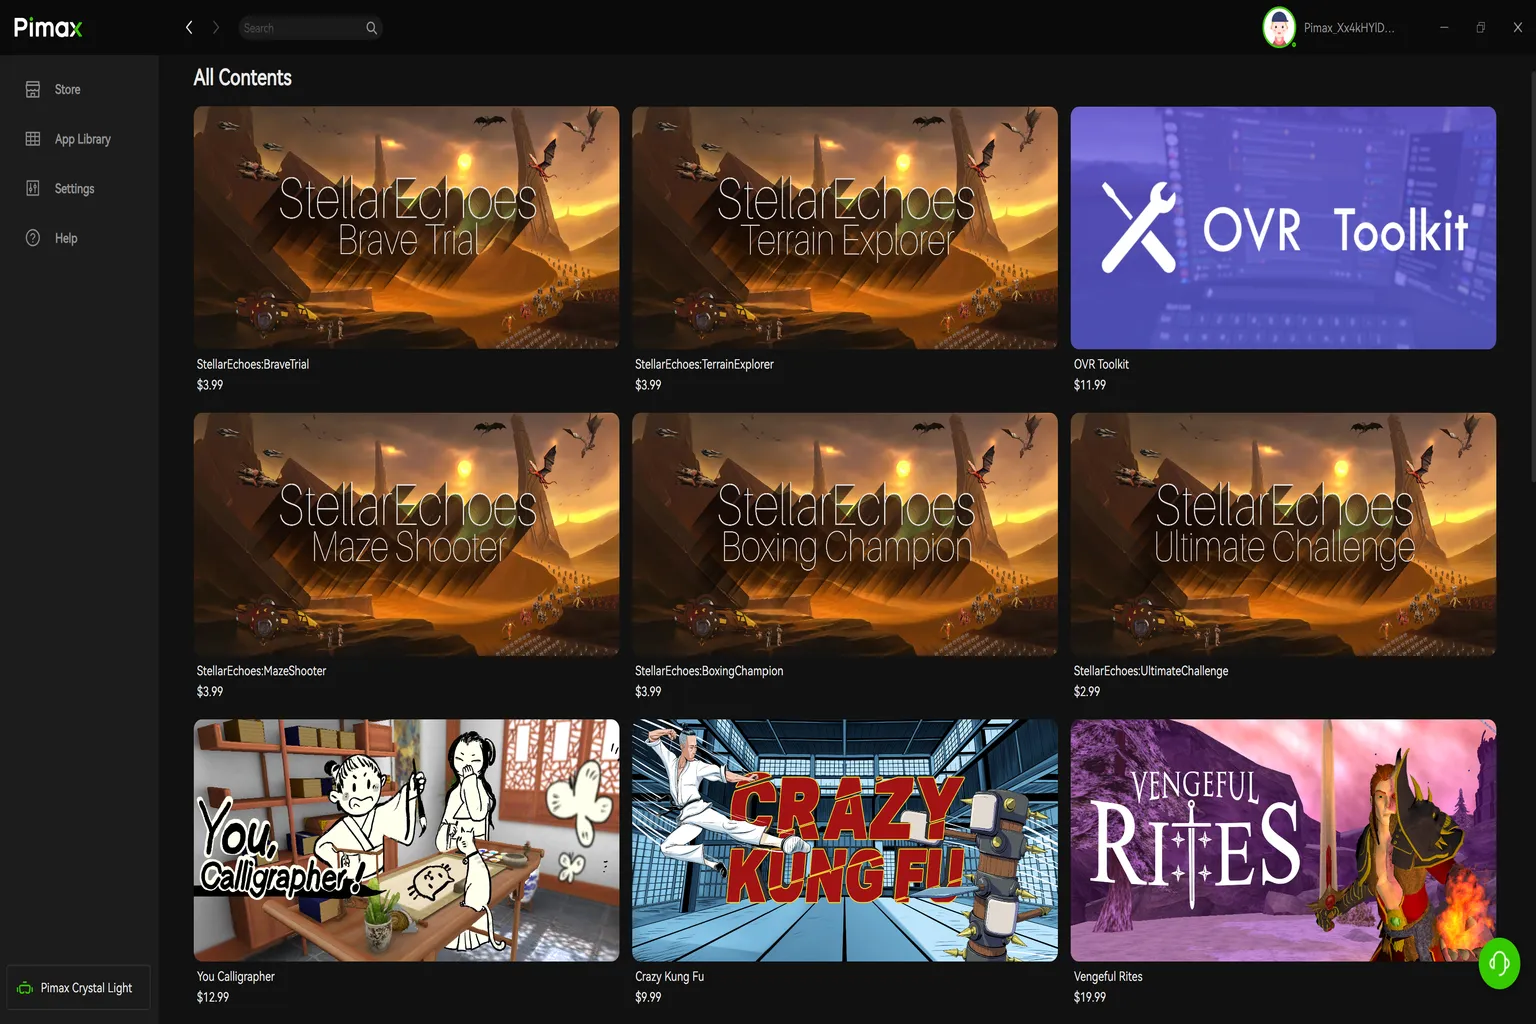Click the Settings sliders icon
This screenshot has height=1024, width=1536.
click(x=33, y=188)
